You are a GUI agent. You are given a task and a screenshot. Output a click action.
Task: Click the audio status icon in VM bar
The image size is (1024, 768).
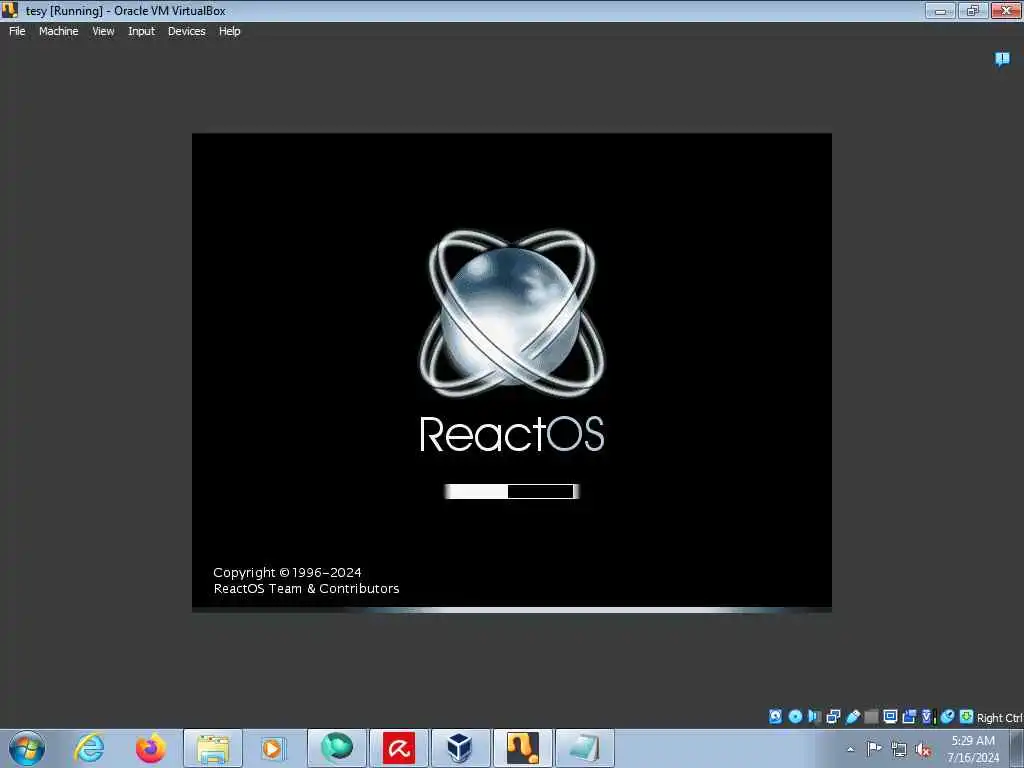tap(814, 716)
